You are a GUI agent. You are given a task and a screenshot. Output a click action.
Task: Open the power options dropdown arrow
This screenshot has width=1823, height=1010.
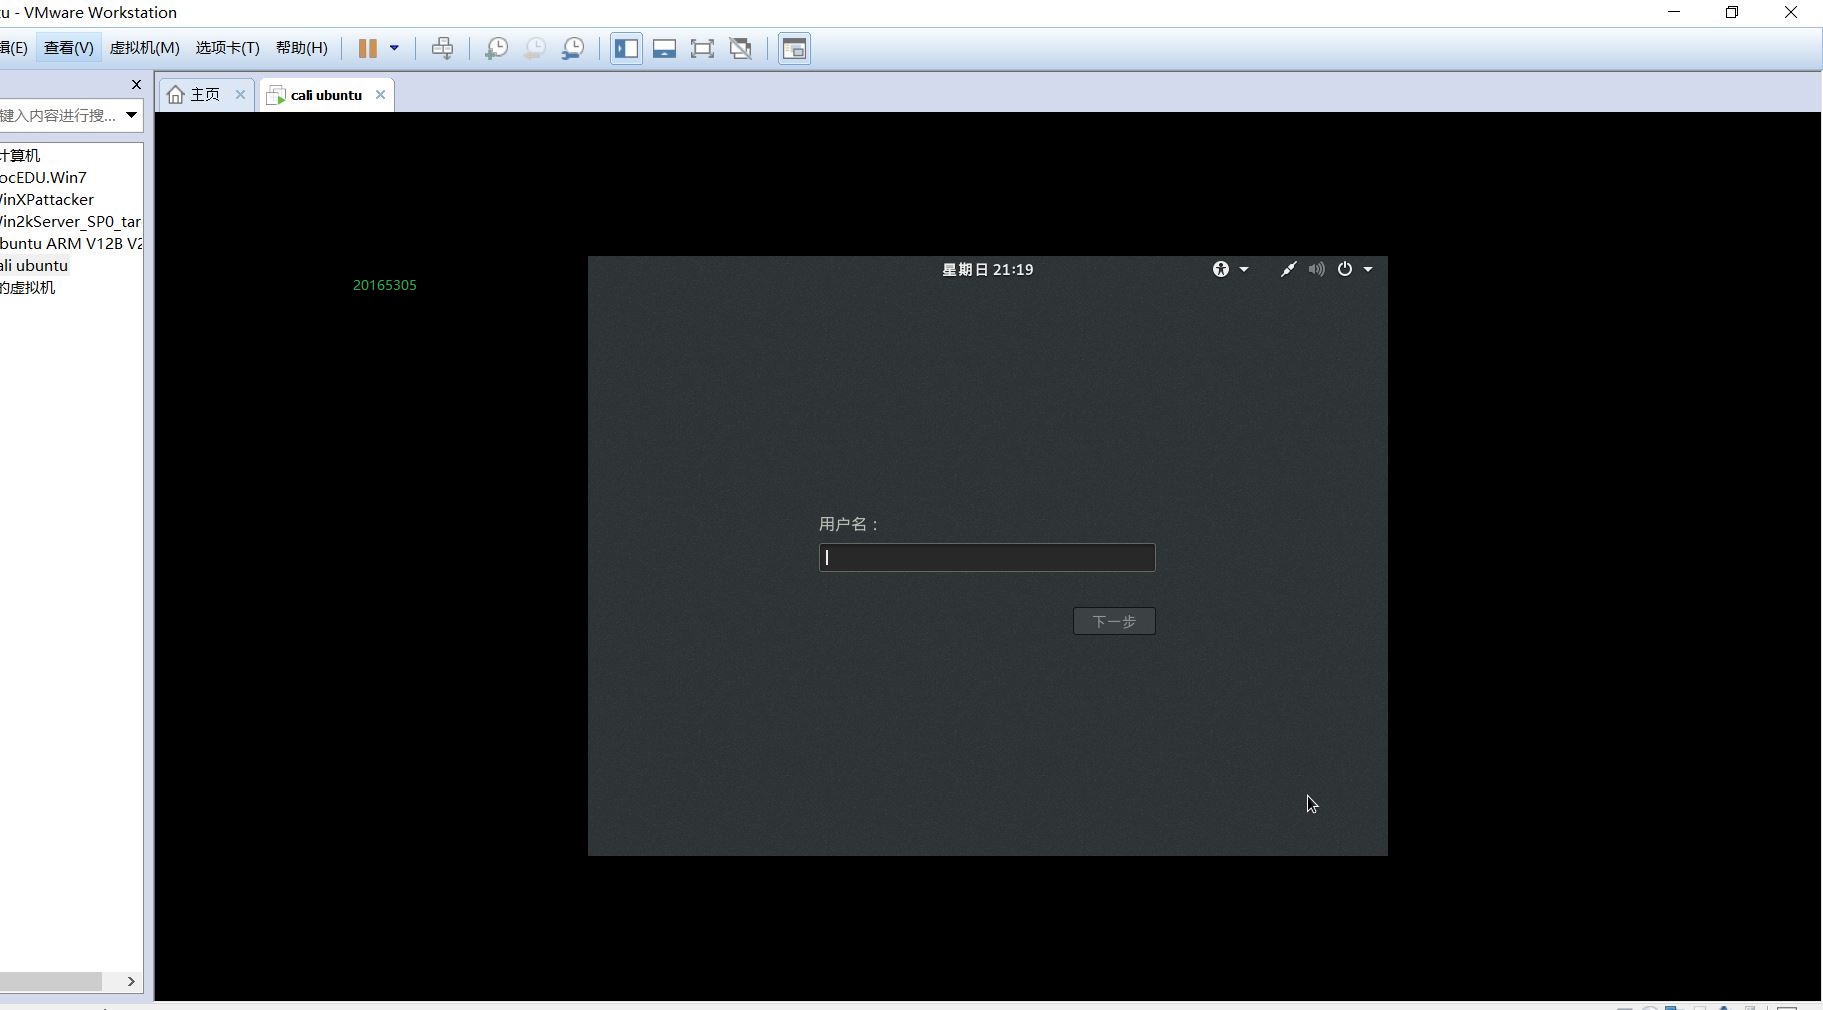coord(394,48)
